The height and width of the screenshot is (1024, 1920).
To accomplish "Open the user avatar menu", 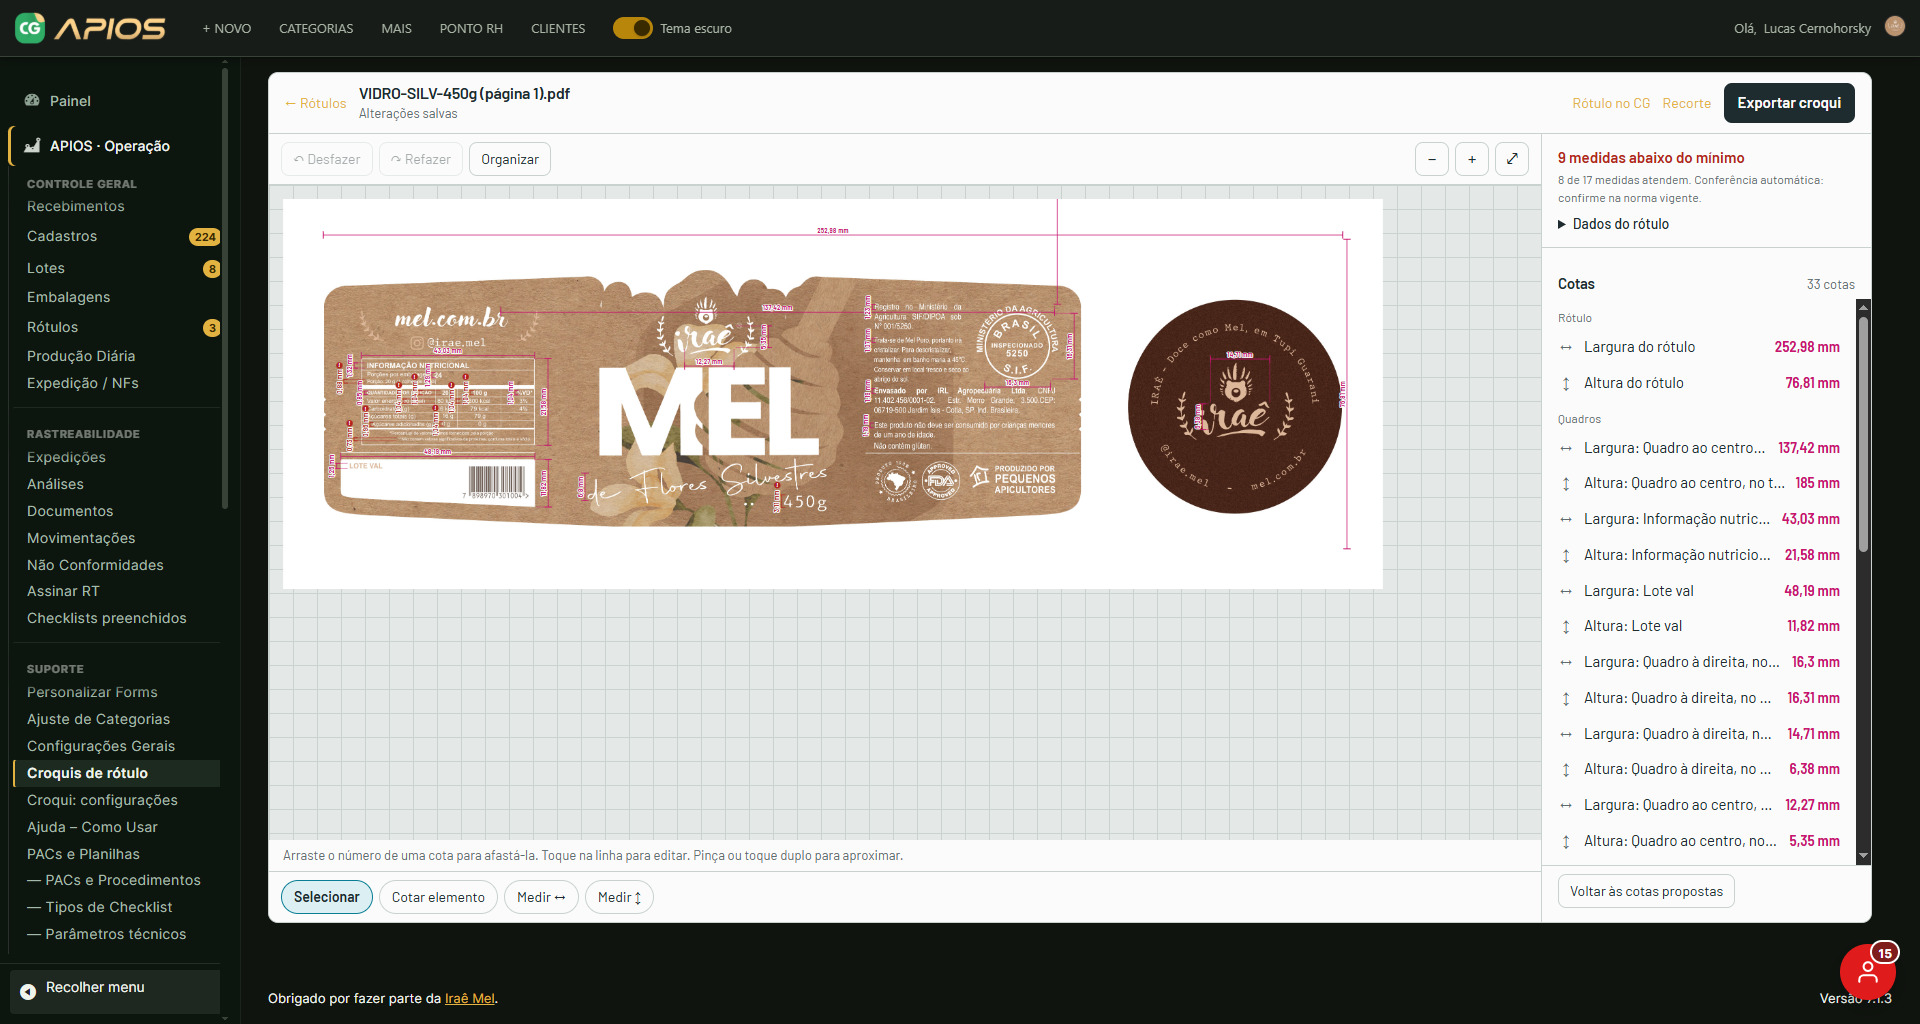I will tap(1895, 27).
